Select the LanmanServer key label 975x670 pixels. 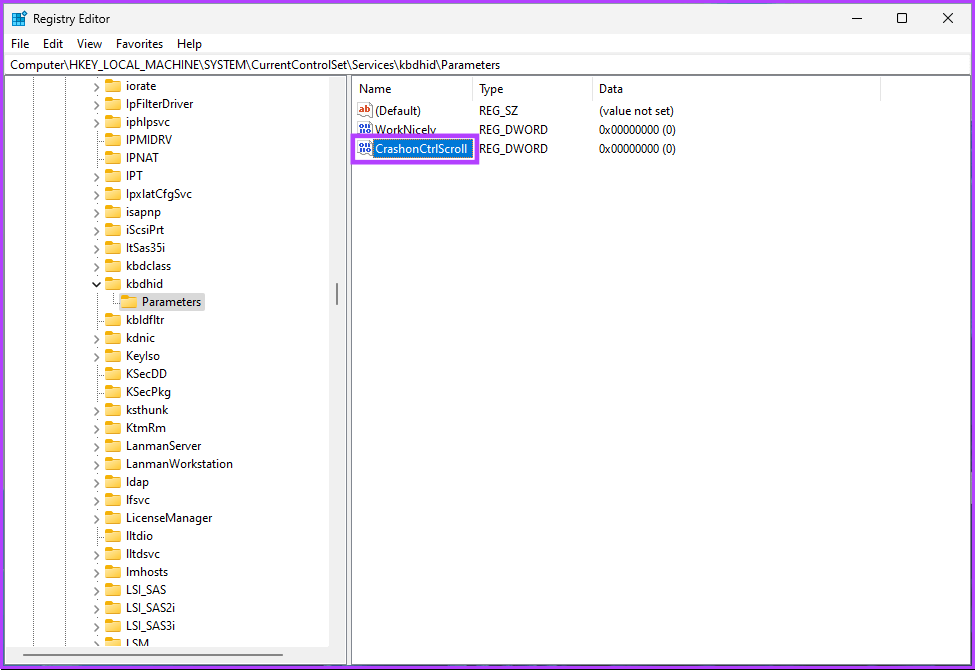coord(164,445)
